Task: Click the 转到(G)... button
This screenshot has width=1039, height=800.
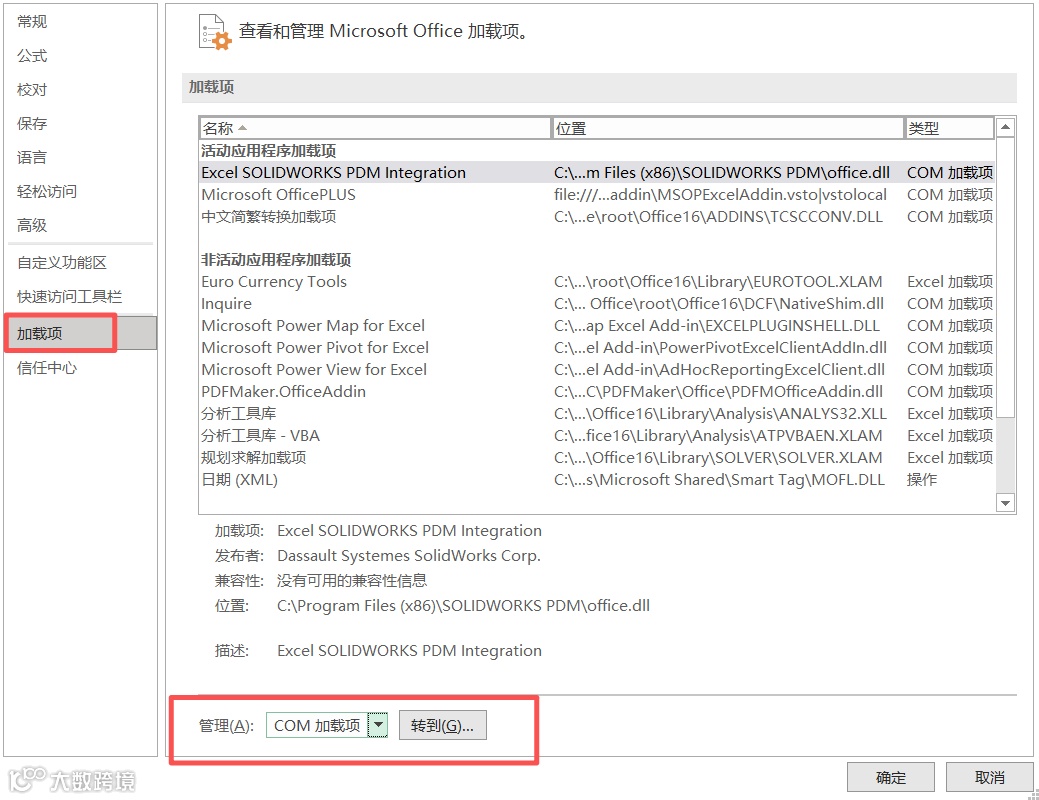Action: [443, 725]
